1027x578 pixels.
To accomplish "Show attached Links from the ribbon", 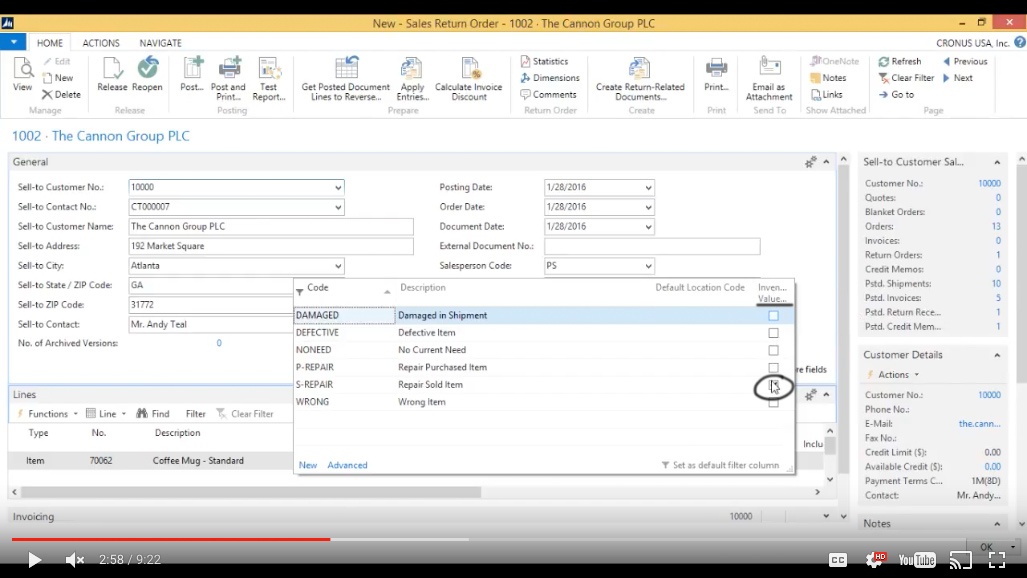I will tap(827, 94).
